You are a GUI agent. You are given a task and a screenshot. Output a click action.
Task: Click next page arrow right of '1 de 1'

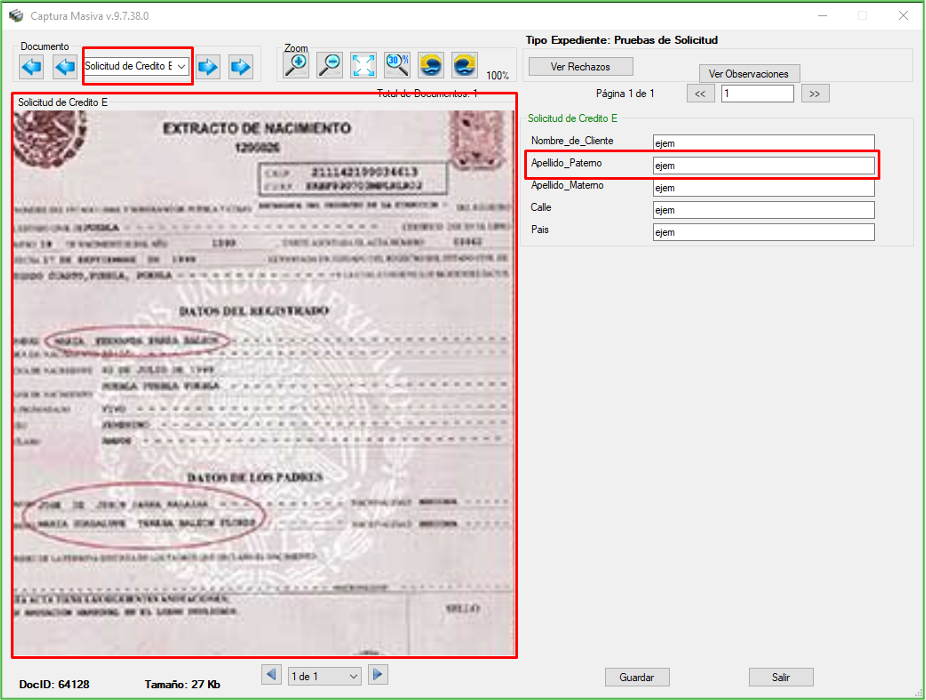click(377, 675)
